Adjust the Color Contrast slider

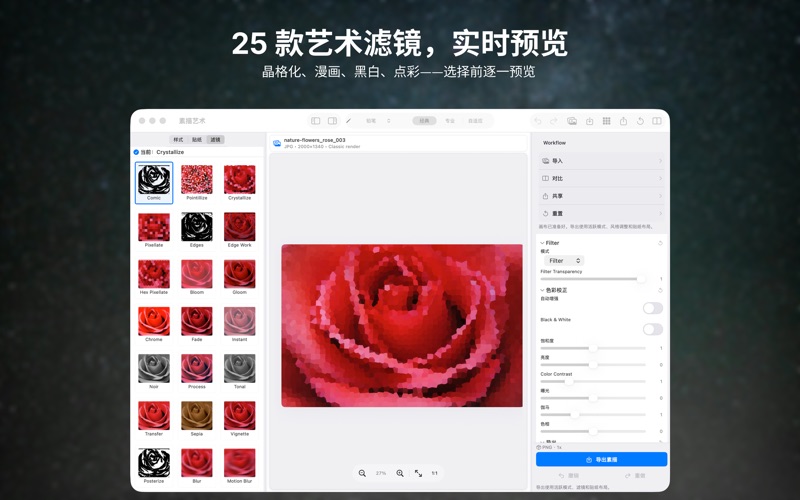coord(593,382)
